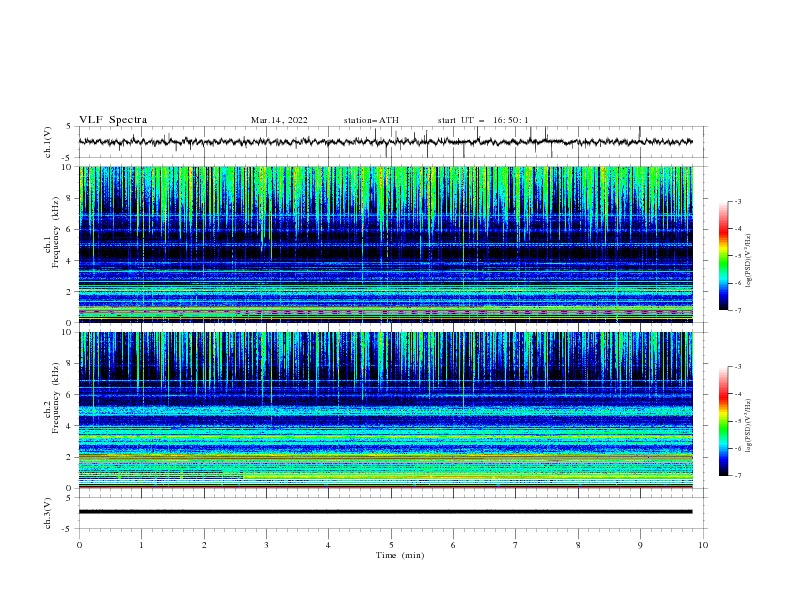
Task: Click the "-7" label on the upper colorbar
Action: [737, 310]
